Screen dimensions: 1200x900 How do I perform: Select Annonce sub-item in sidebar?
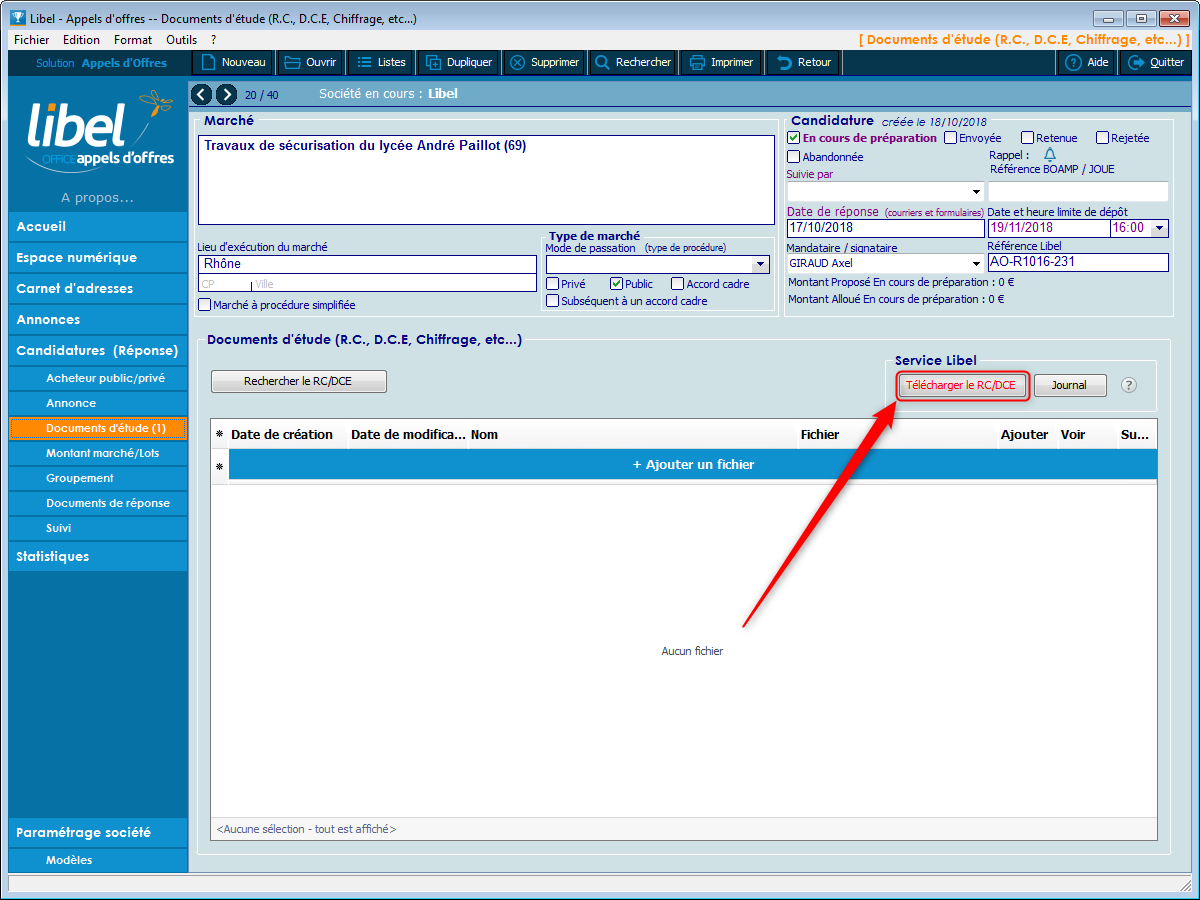tap(98, 403)
